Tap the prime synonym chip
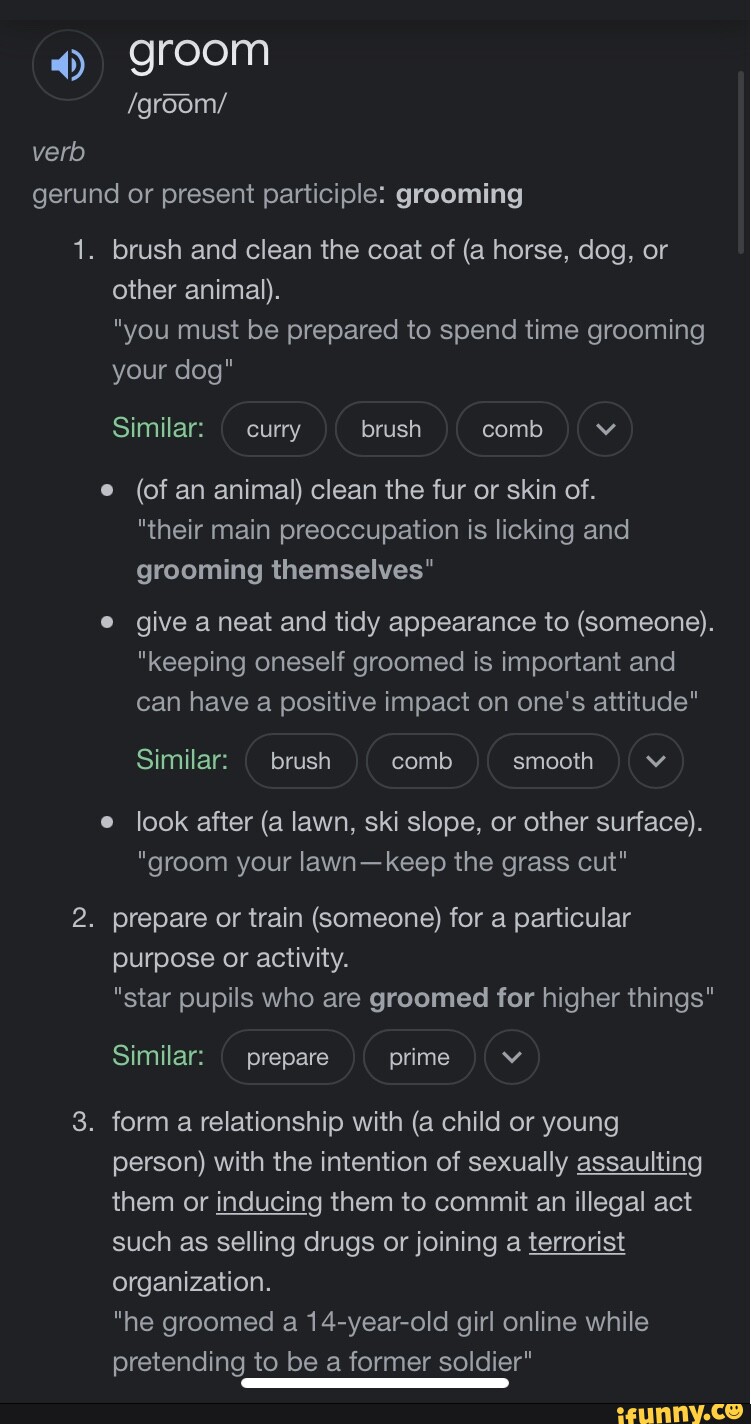 click(419, 1057)
